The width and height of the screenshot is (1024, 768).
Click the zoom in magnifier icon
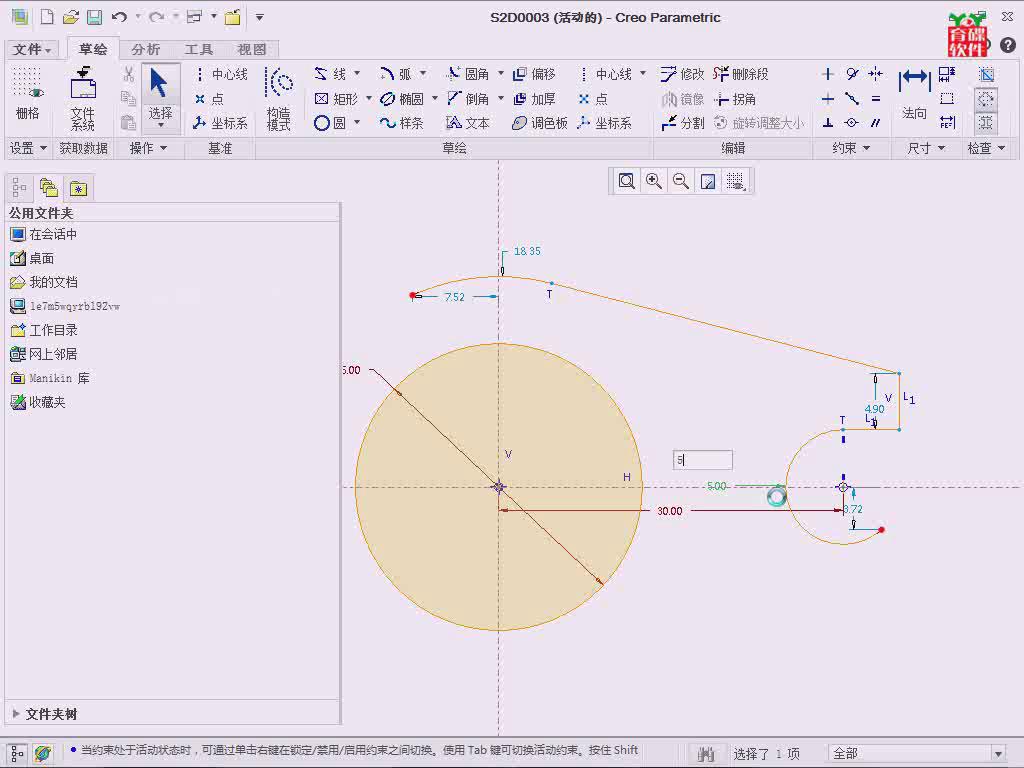click(x=654, y=181)
